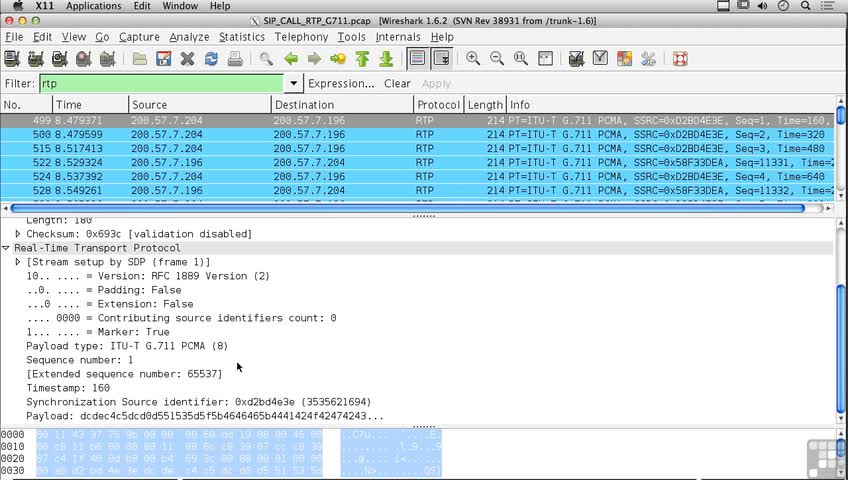Open the Apple menu
The image size is (848, 480).
[x=17, y=6]
